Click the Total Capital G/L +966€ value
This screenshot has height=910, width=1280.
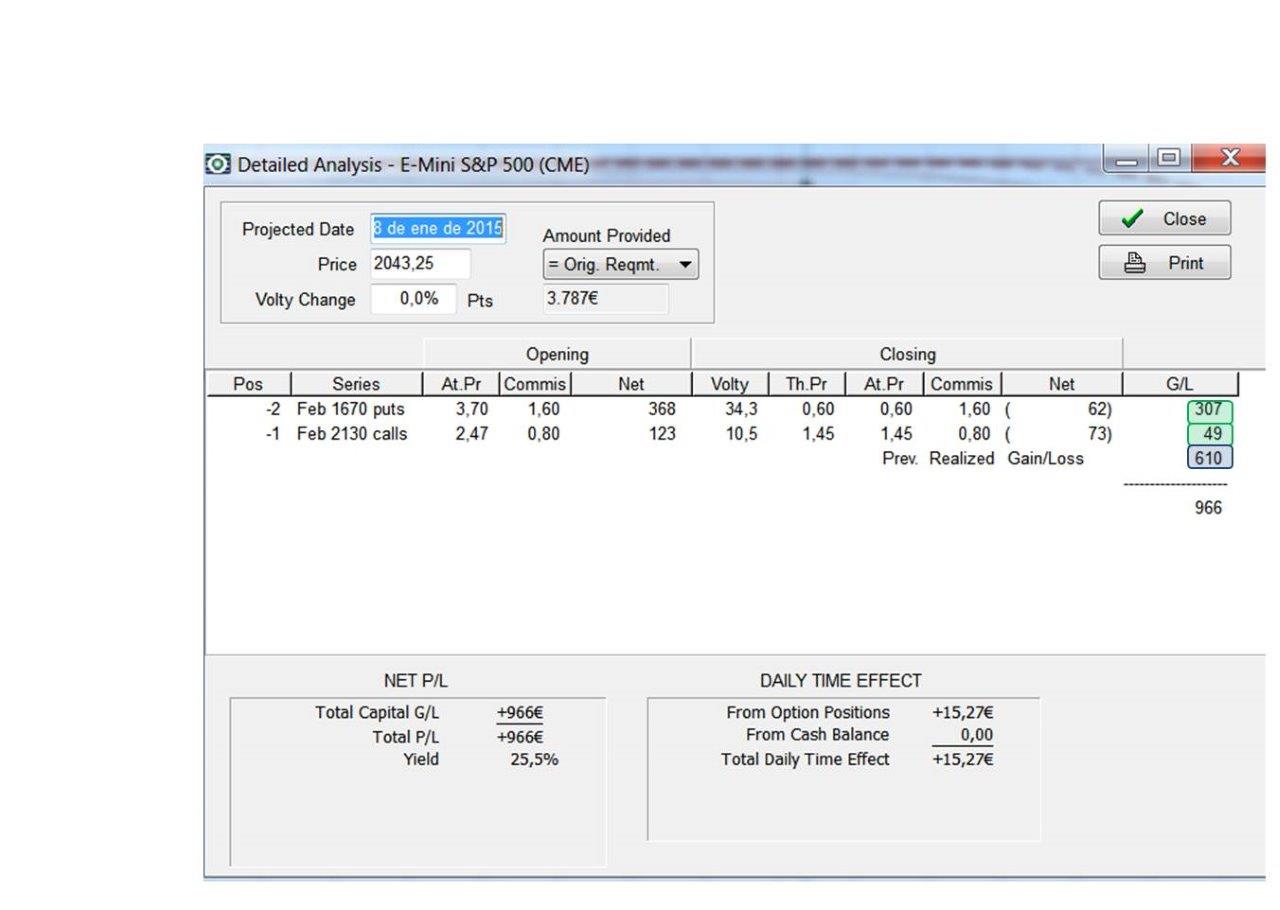520,713
